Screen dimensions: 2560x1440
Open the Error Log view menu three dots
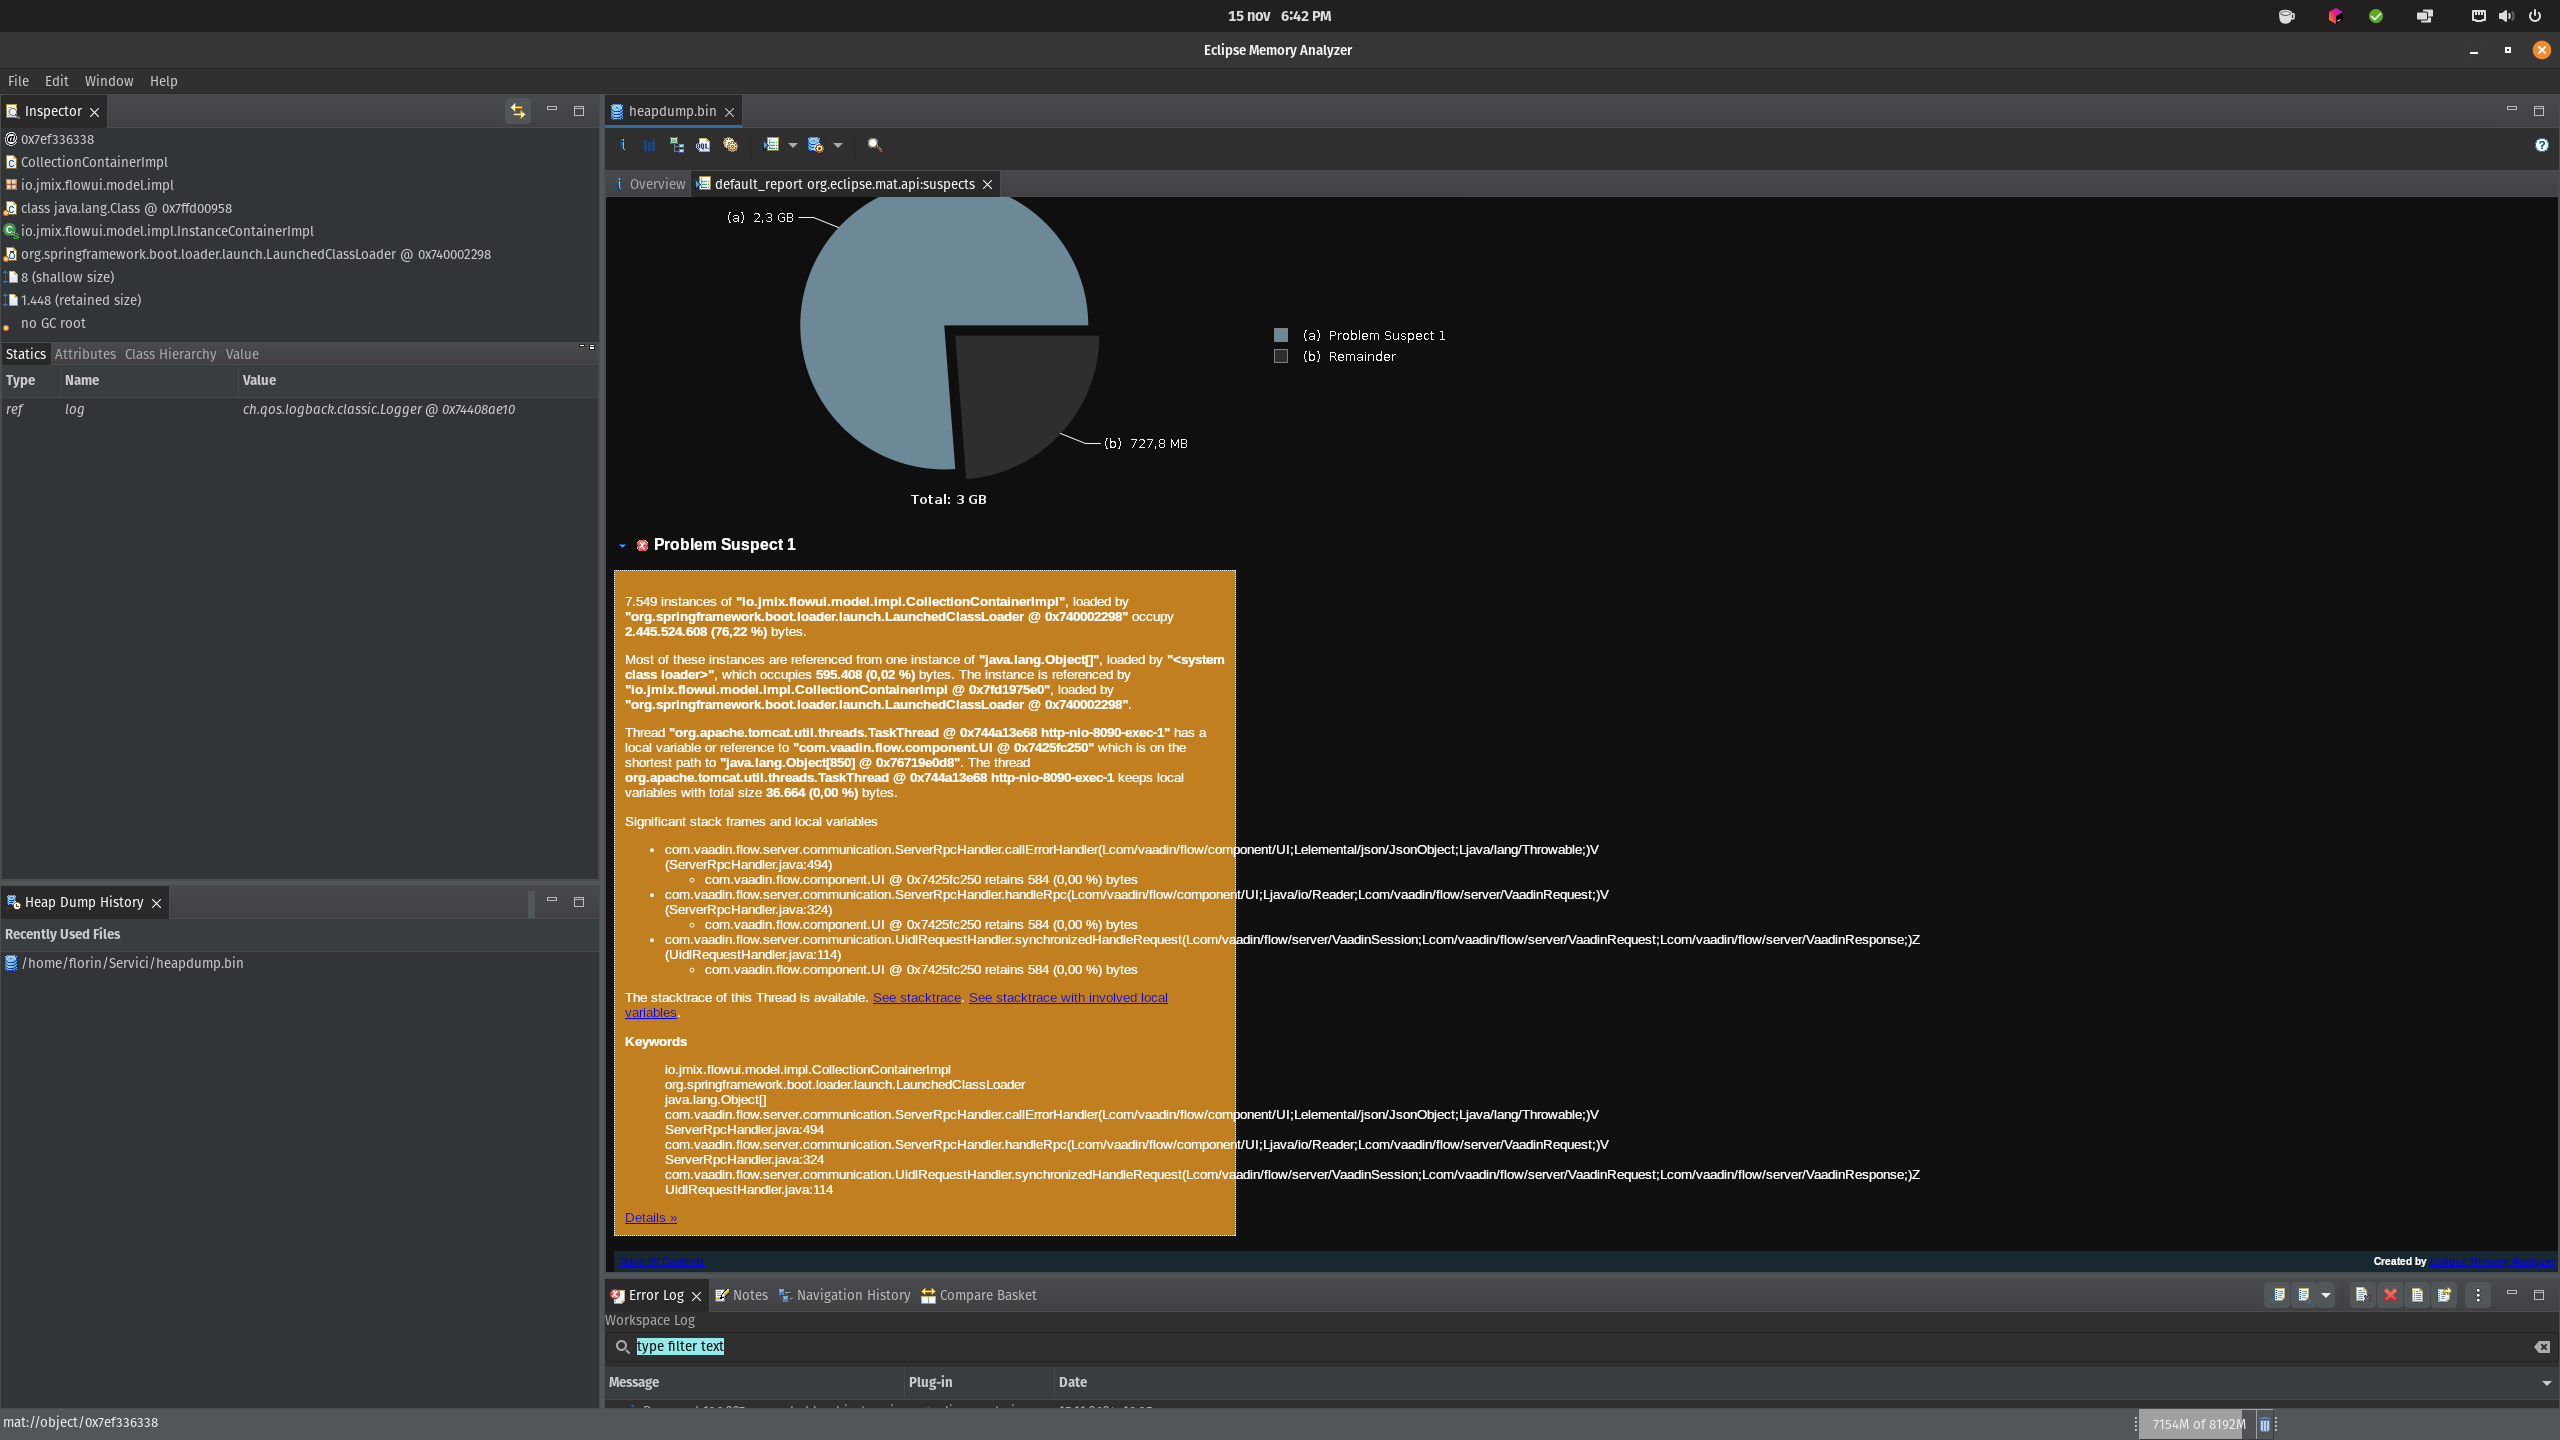(2478, 1295)
